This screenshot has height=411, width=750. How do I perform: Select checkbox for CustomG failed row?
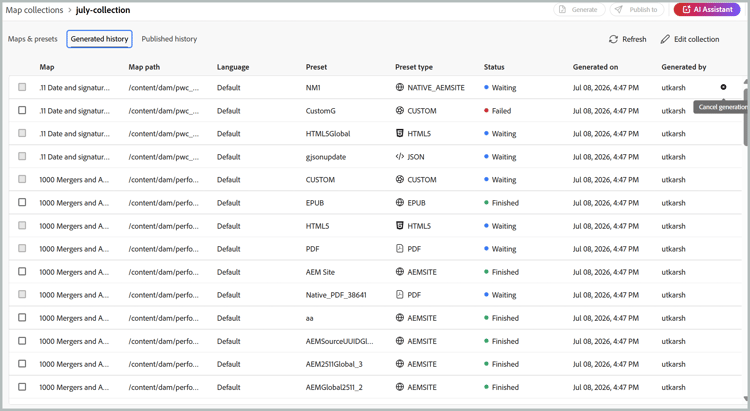click(x=22, y=110)
